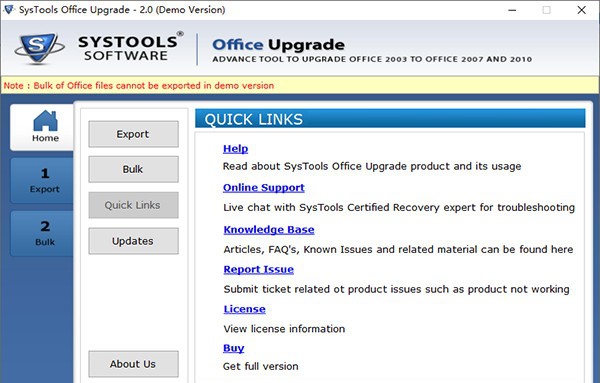The width and height of the screenshot is (600, 383).
Task: Open the Updates button
Action: [x=133, y=241]
